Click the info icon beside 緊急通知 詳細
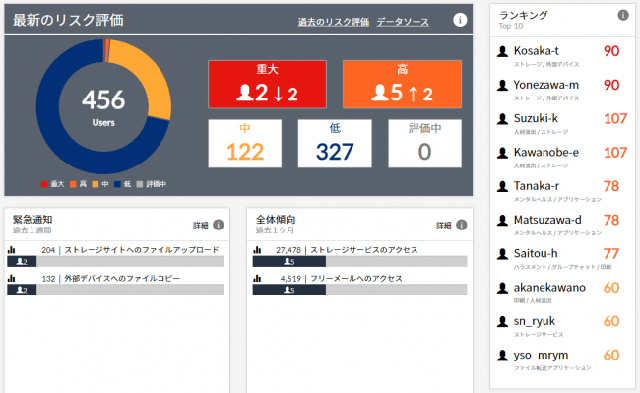The height and width of the screenshot is (393, 640). pyautogui.click(x=219, y=225)
